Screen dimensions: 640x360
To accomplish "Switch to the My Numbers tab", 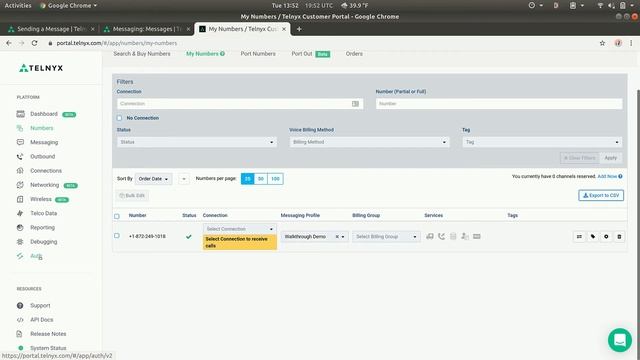I will 202,53.
